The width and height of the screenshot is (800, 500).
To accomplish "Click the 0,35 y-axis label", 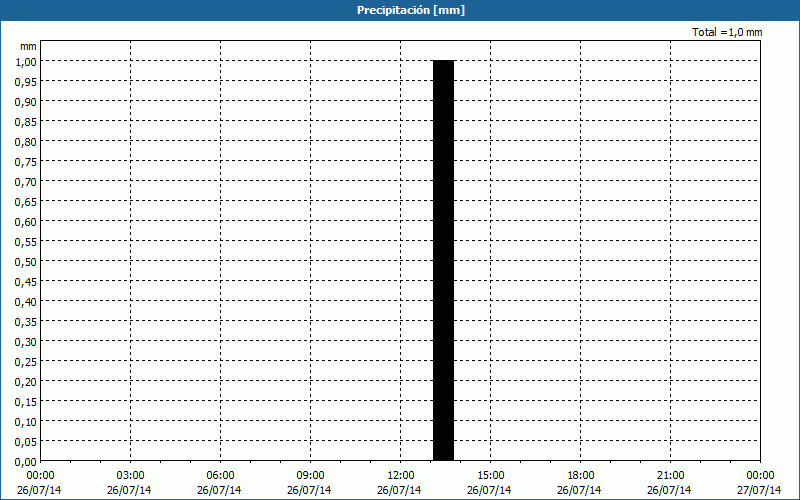I will tap(26, 321).
